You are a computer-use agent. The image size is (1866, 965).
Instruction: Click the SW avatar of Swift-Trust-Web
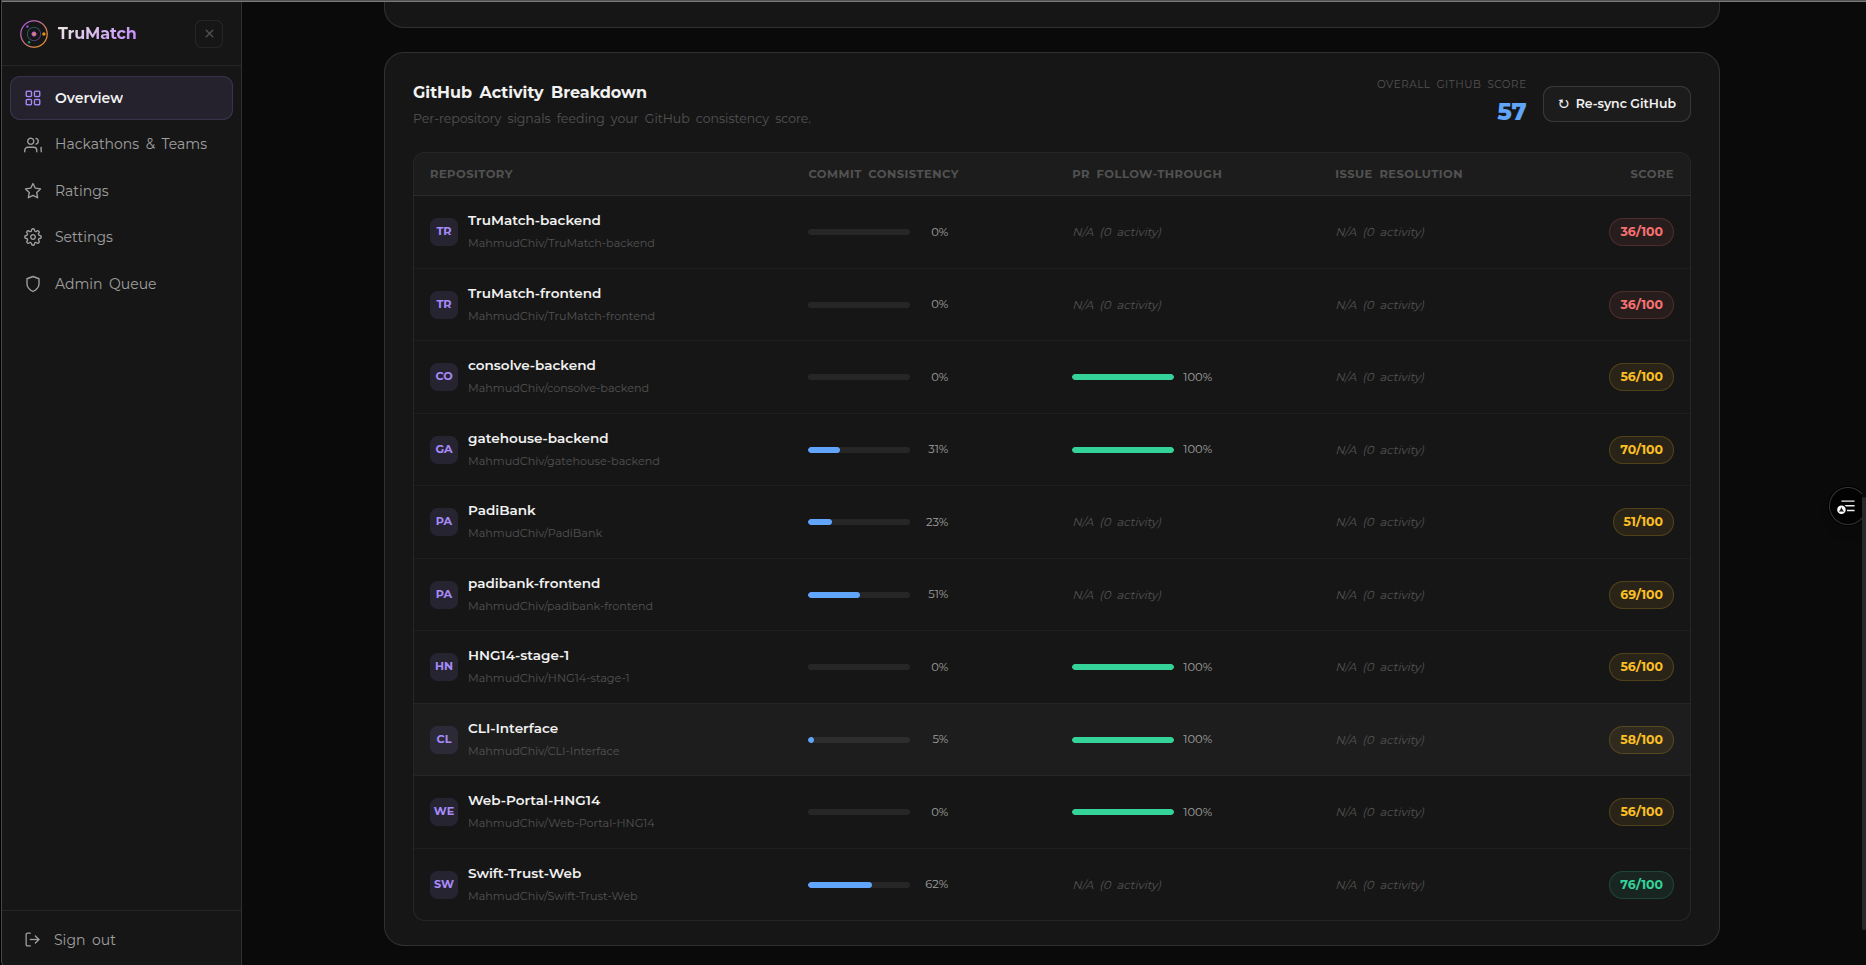444,885
